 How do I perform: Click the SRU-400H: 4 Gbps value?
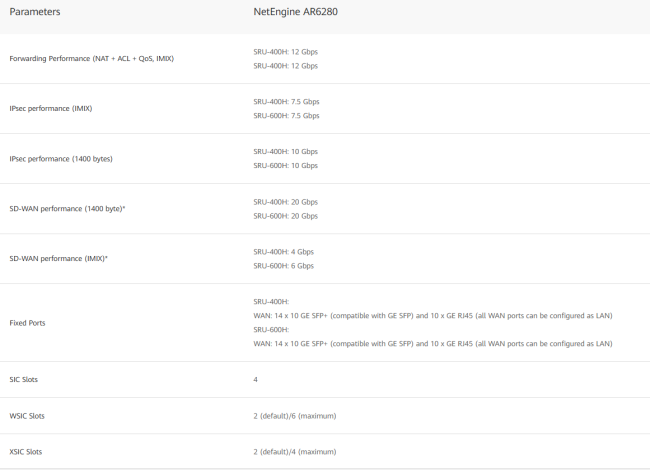point(283,251)
